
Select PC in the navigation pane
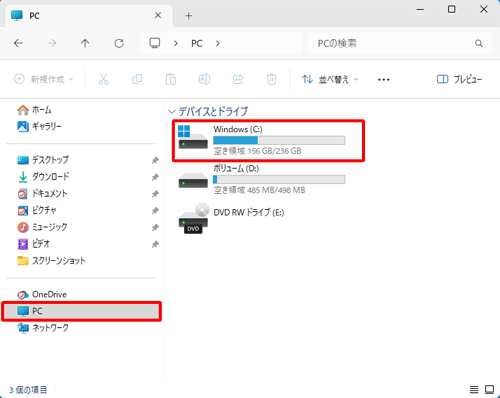[82, 311]
